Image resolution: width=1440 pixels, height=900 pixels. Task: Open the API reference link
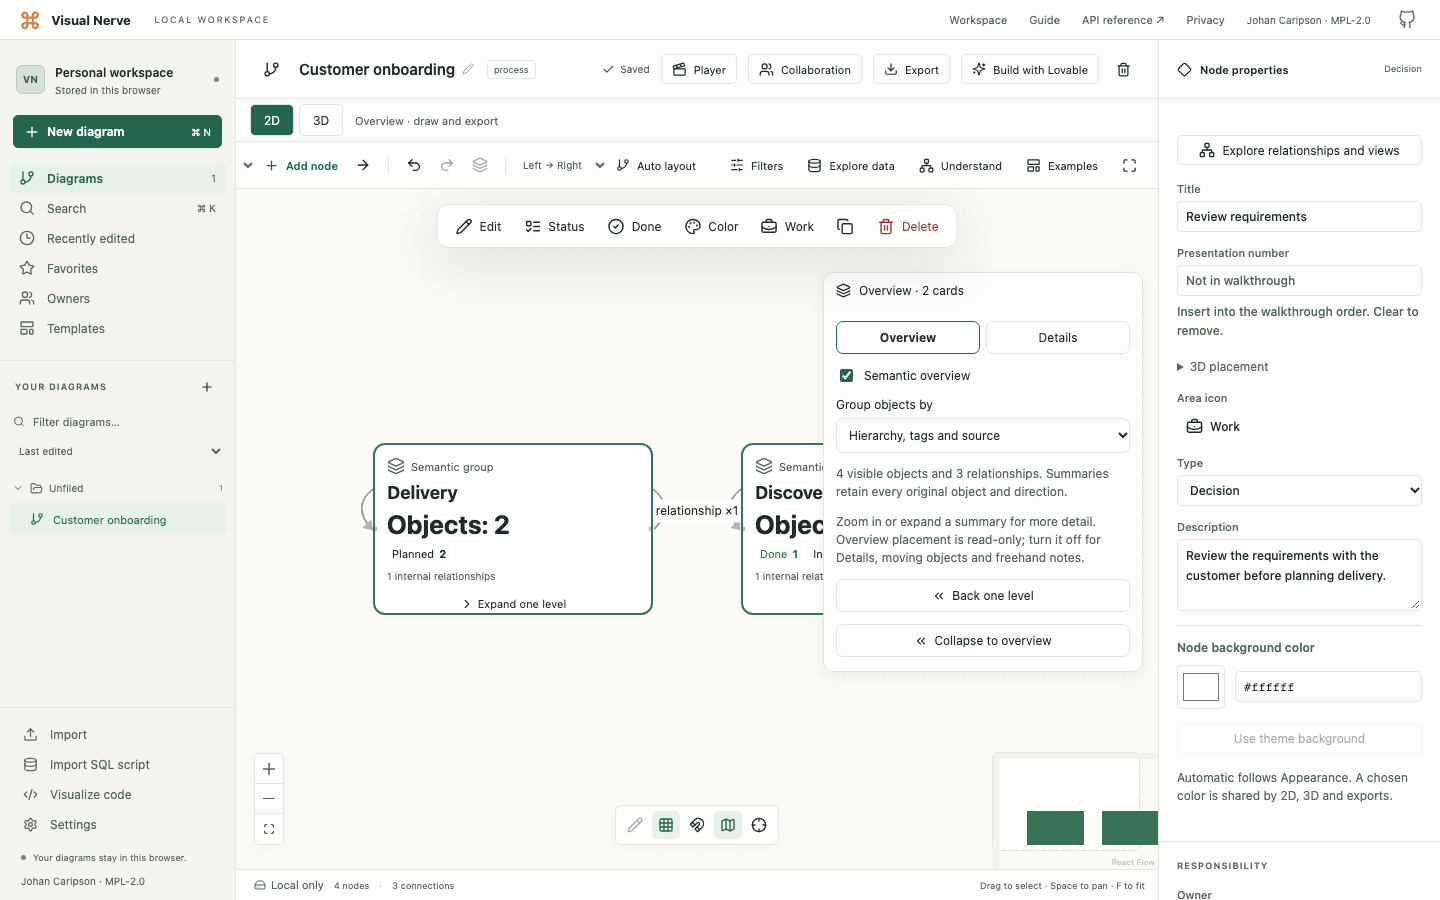click(1123, 20)
